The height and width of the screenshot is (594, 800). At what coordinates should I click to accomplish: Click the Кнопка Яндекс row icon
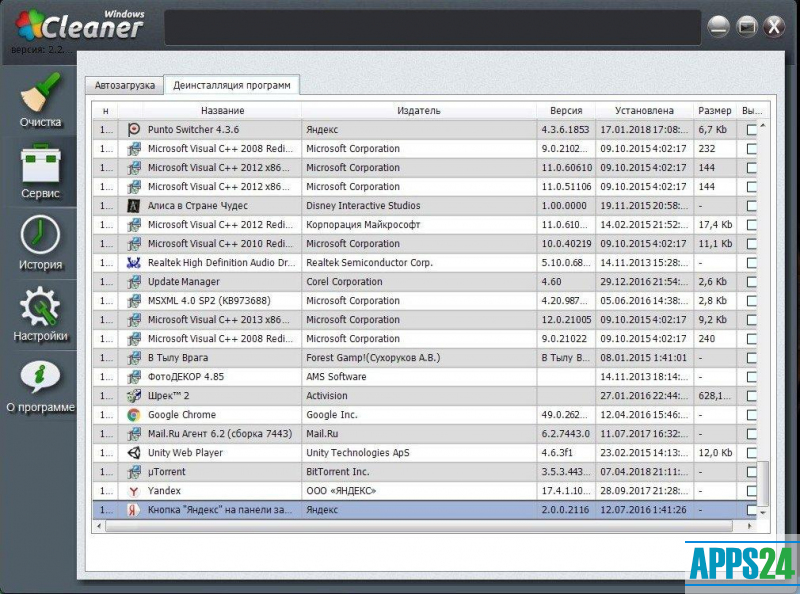(134, 510)
